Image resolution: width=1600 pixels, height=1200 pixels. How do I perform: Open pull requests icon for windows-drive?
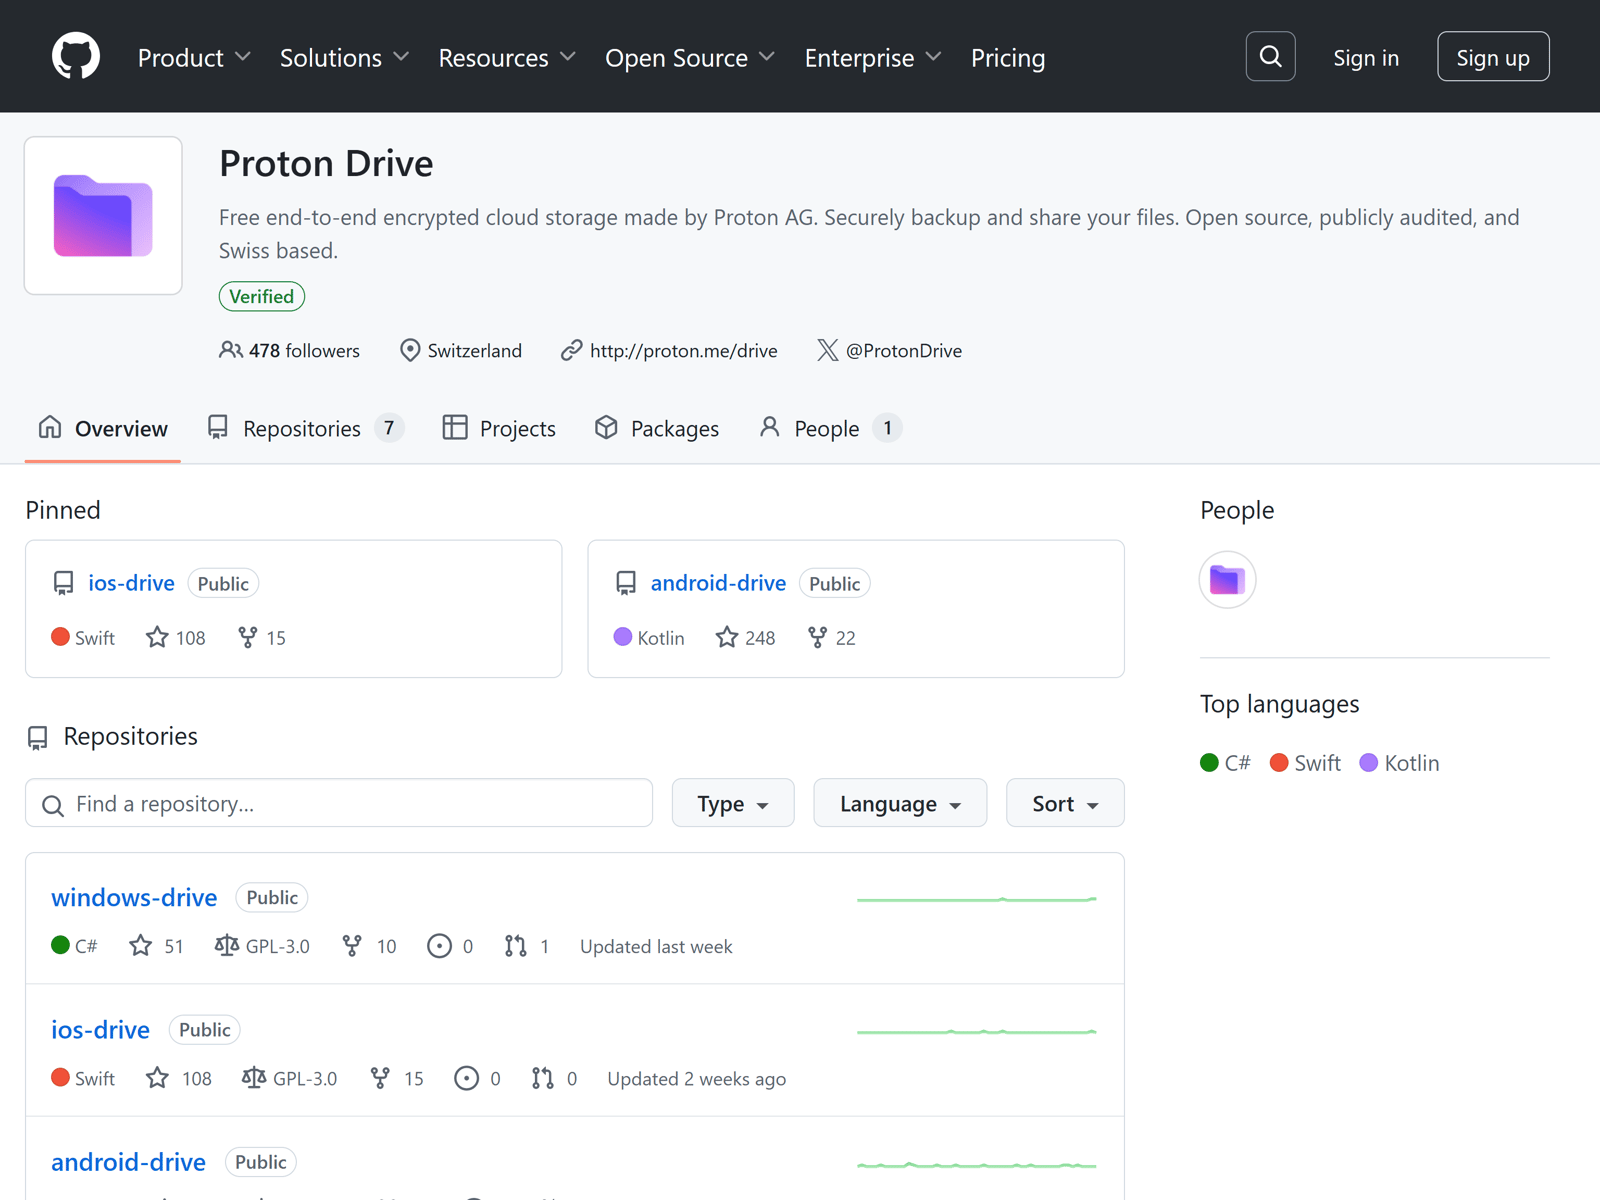click(x=515, y=946)
